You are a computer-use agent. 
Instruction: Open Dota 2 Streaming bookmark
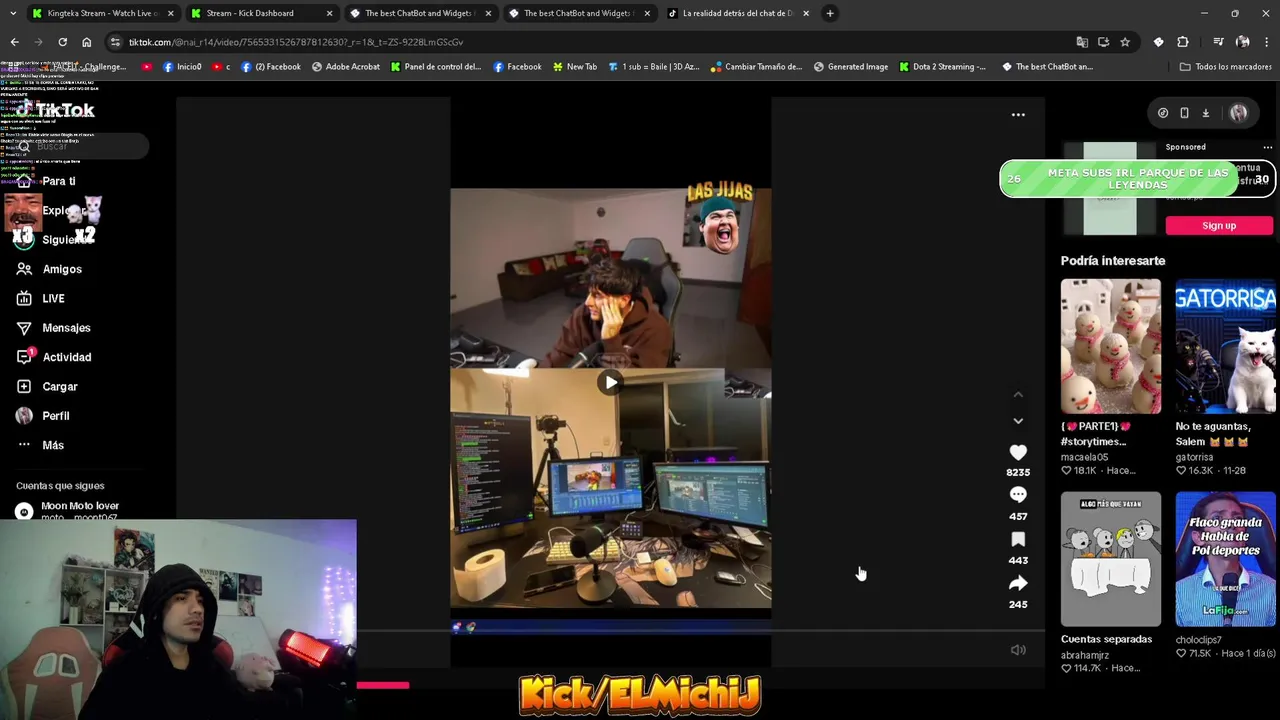942,67
